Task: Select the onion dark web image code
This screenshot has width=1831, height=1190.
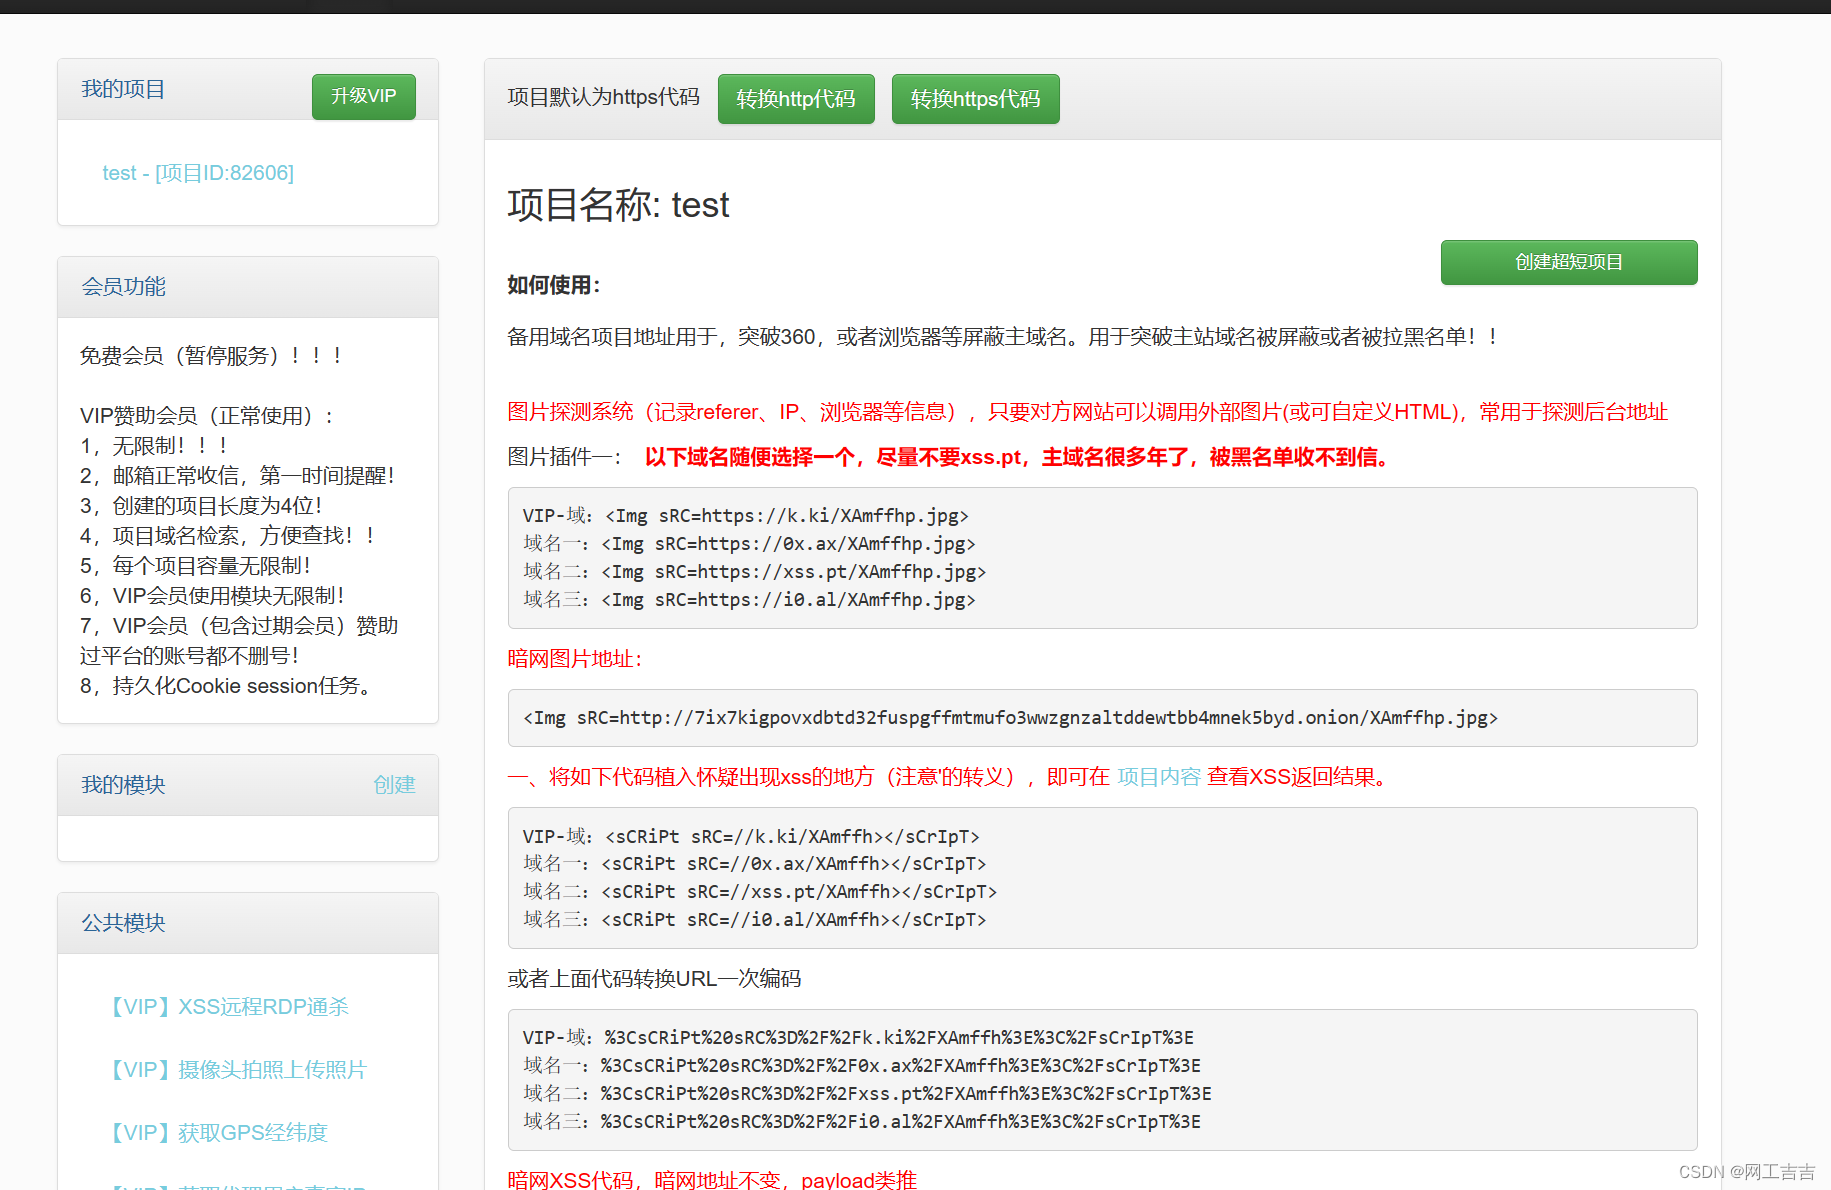Action: (1011, 718)
